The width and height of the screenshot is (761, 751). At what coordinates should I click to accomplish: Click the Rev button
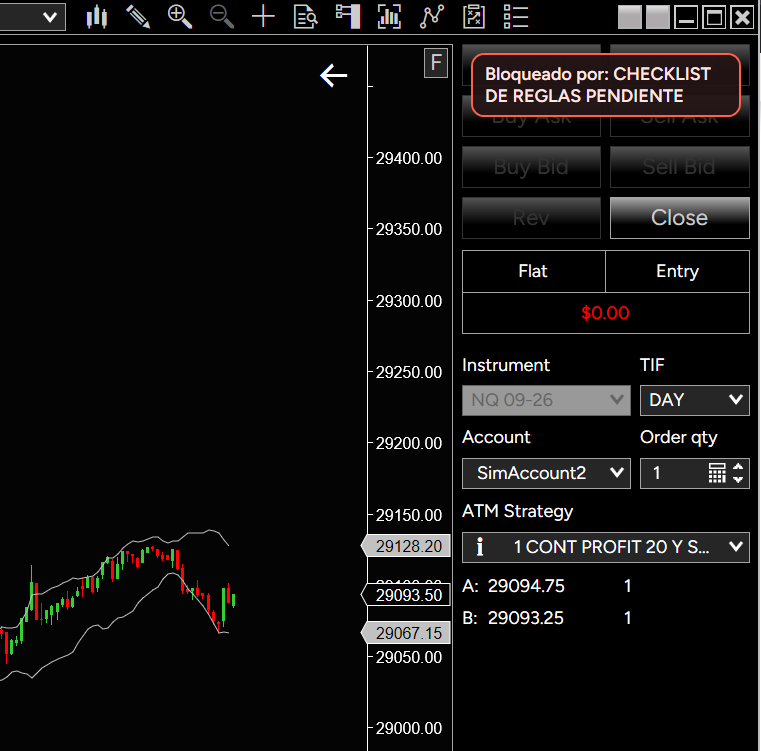[x=531, y=218]
